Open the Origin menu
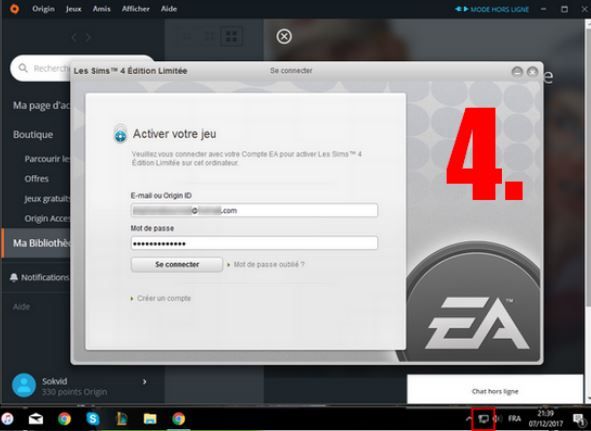This screenshot has width=591, height=431. pos(43,9)
